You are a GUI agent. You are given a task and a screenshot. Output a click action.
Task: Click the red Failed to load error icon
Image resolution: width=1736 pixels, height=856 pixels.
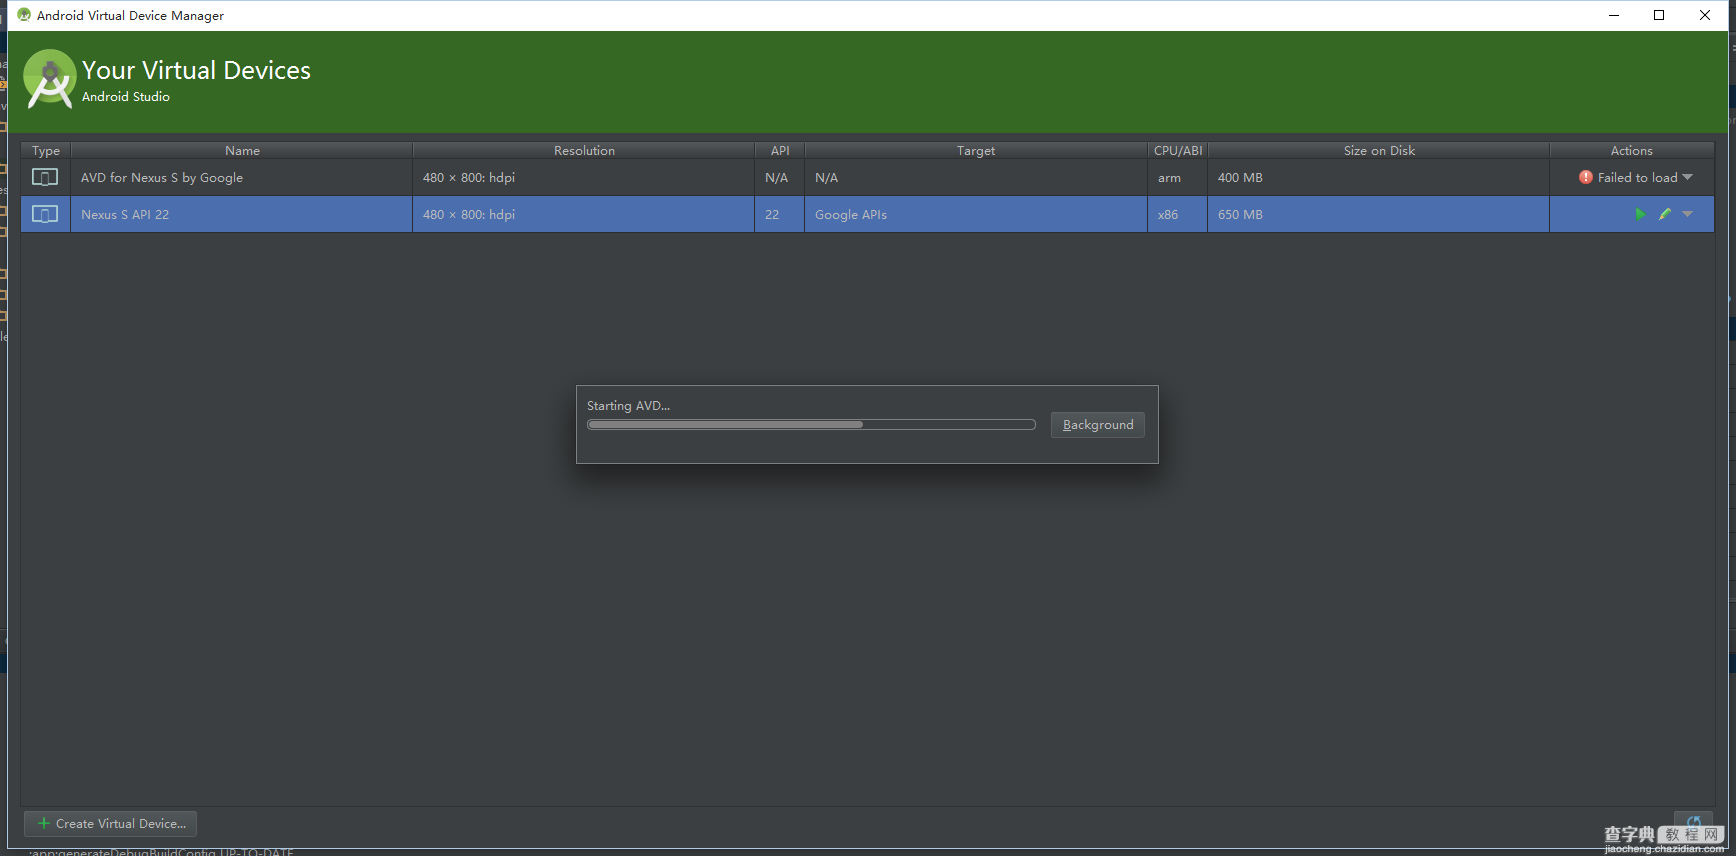coord(1586,177)
